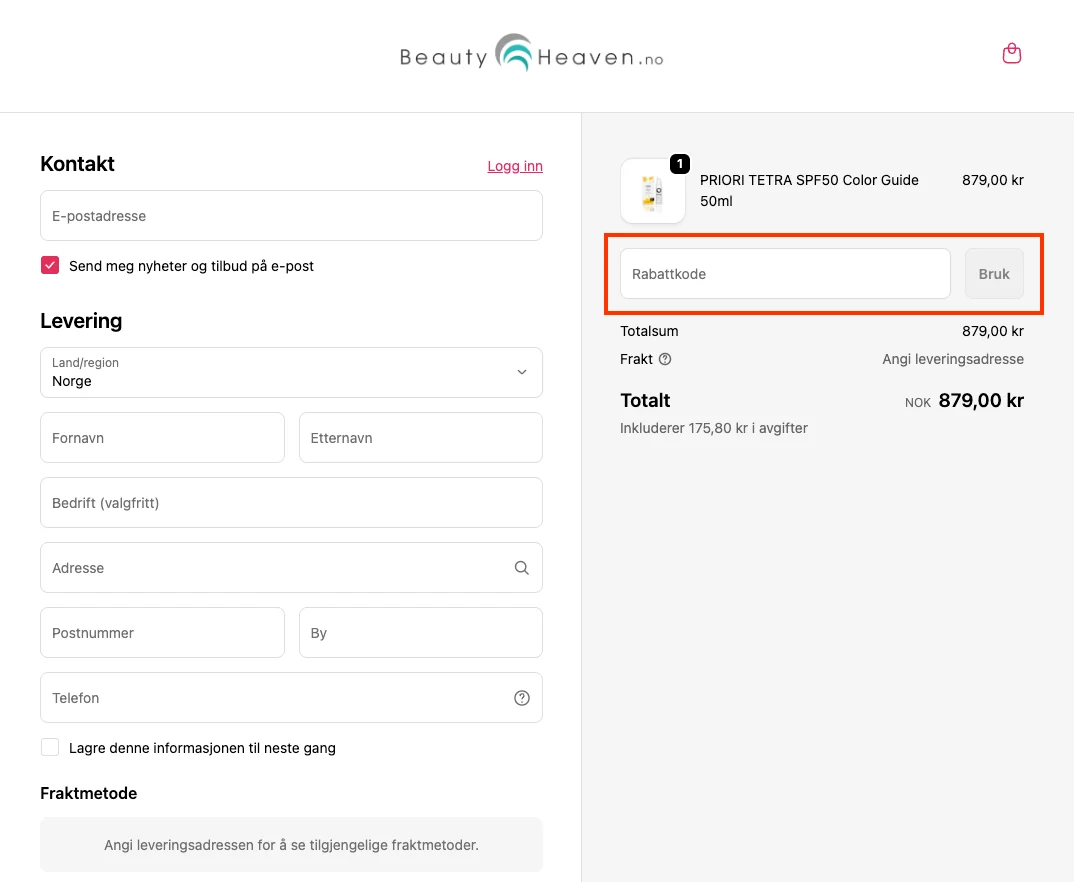Click the search icon in Adresse field
This screenshot has height=882, width=1074.
[521, 568]
